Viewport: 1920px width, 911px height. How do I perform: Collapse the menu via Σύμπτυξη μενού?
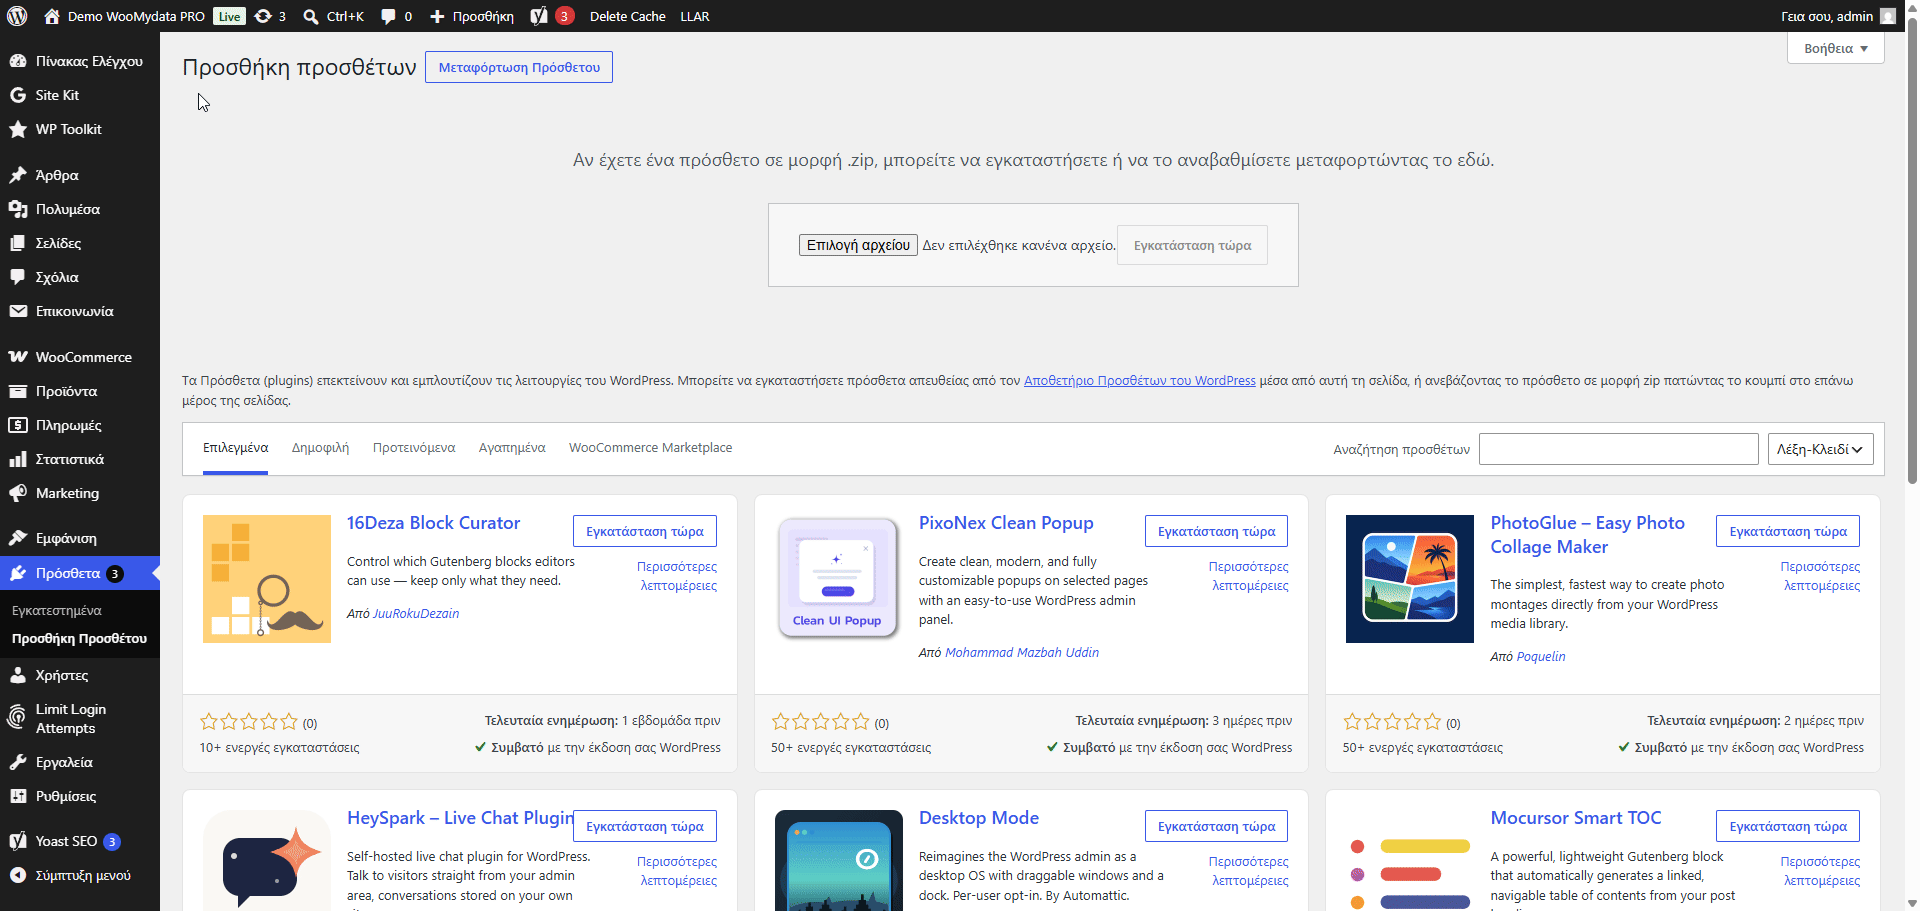[x=80, y=875]
